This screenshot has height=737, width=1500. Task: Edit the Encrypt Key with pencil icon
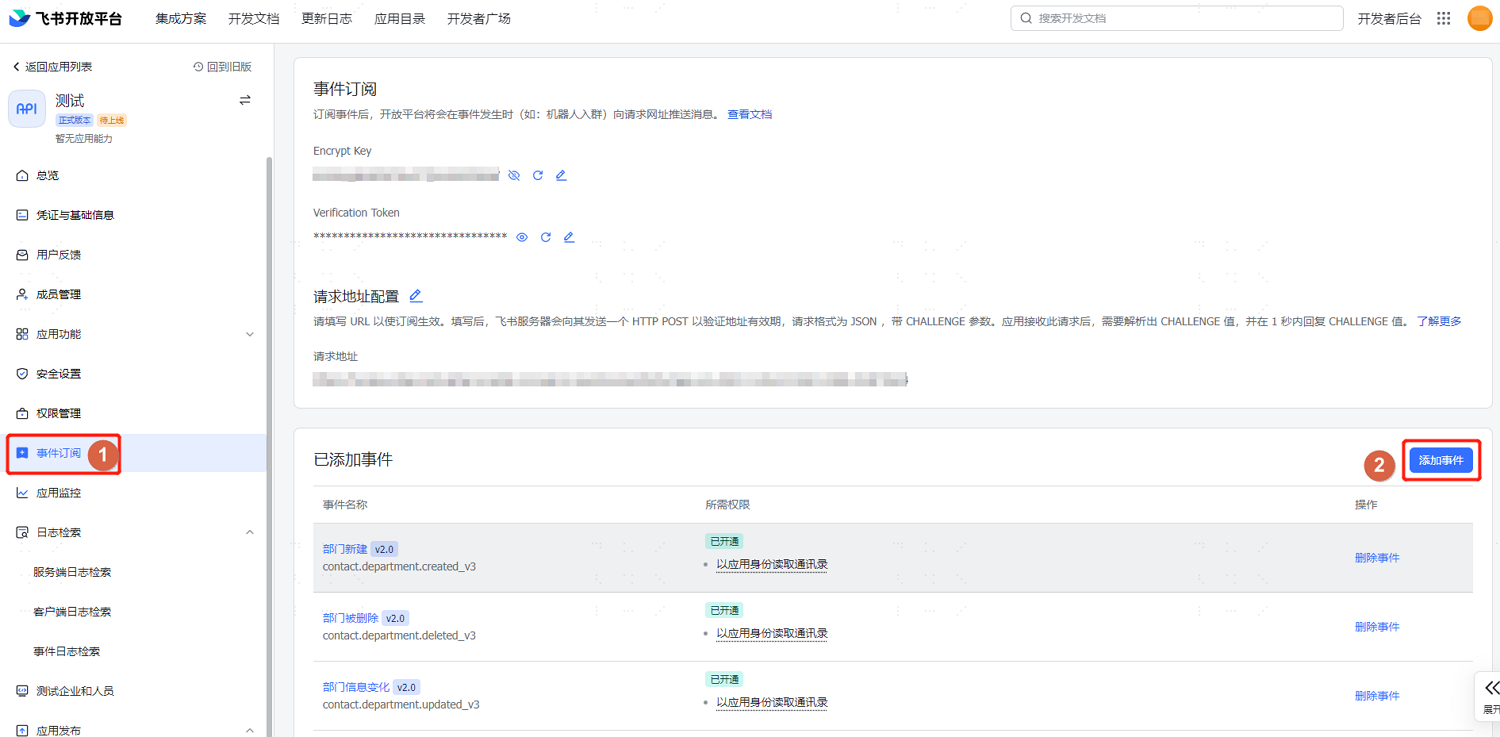pyautogui.click(x=561, y=176)
